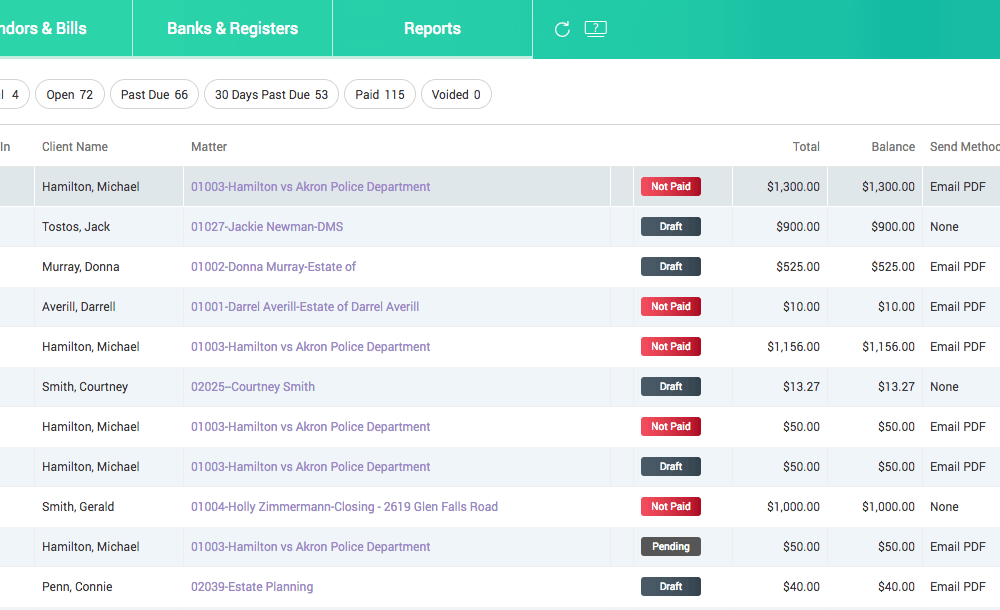1000x610 pixels.
Task: Show Paid 115 invoices
Action: click(x=379, y=94)
